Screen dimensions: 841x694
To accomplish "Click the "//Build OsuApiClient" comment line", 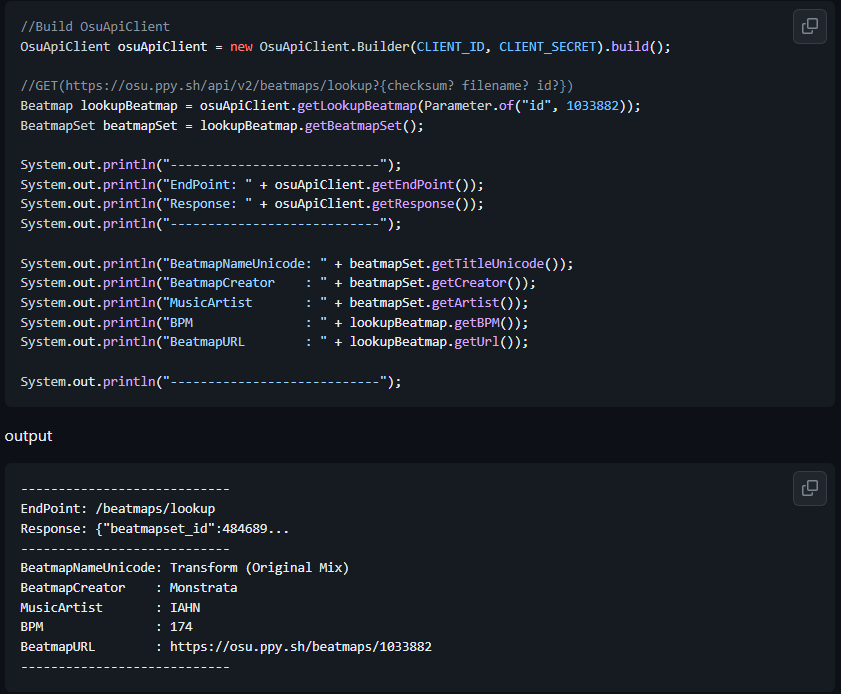I will 95,26.
